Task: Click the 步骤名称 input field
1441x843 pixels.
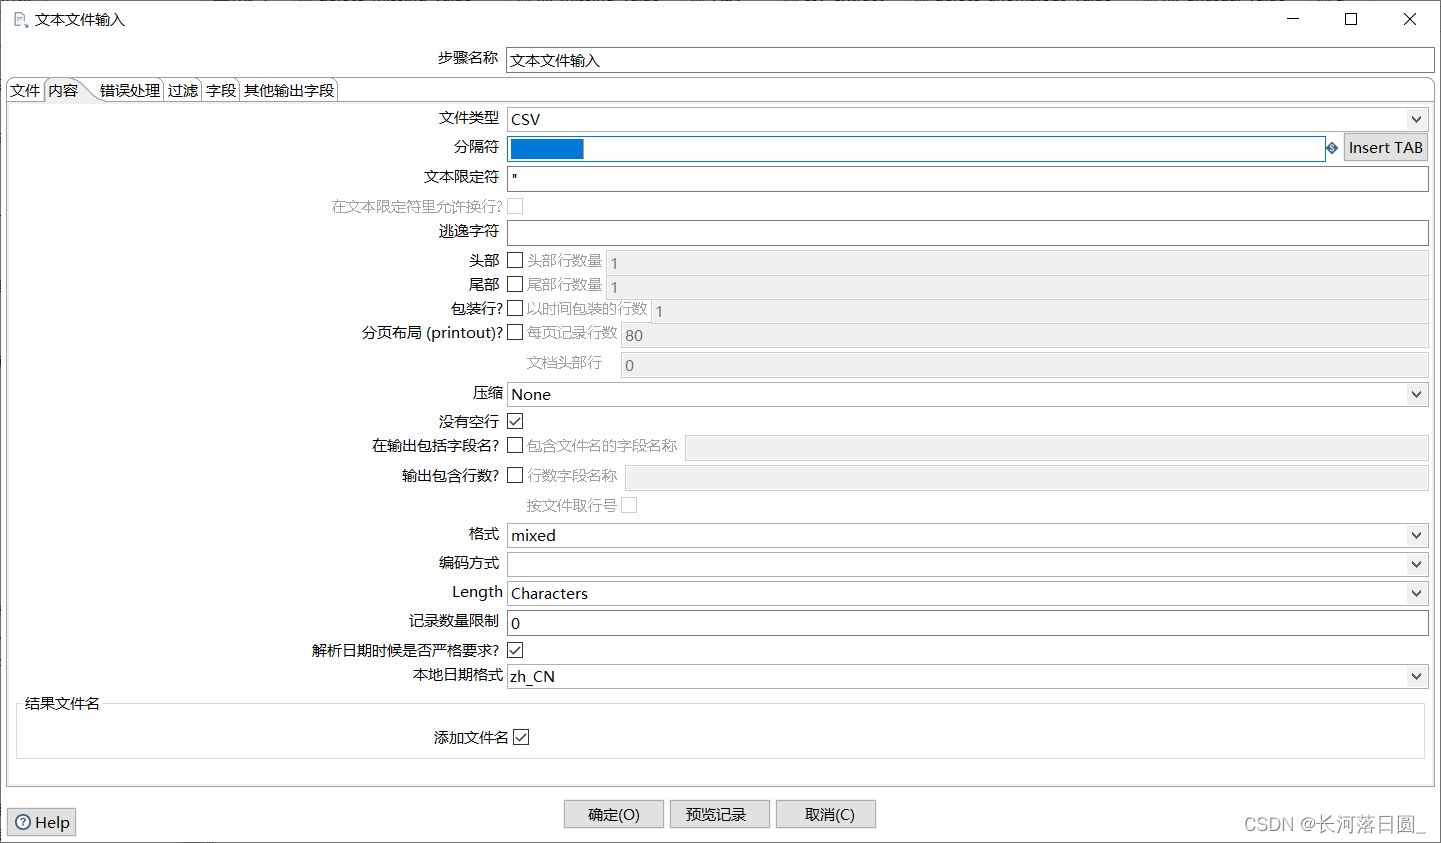Action: point(970,60)
